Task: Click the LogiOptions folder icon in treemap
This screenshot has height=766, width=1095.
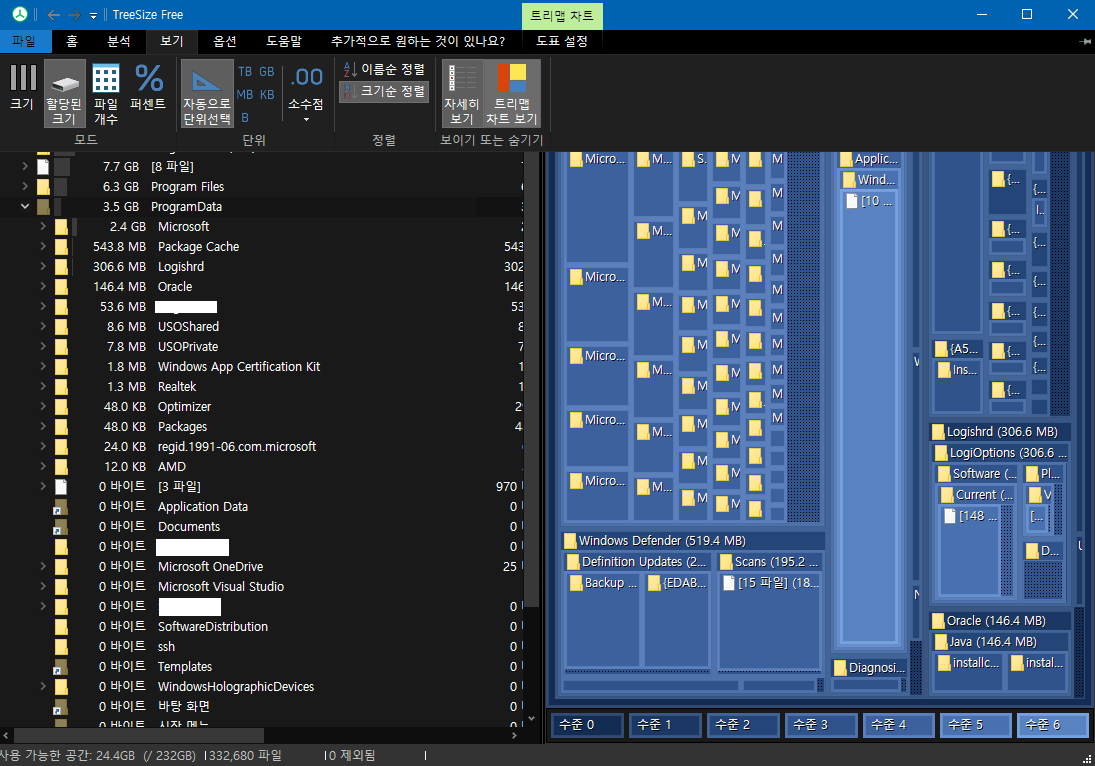Action: [x=941, y=453]
